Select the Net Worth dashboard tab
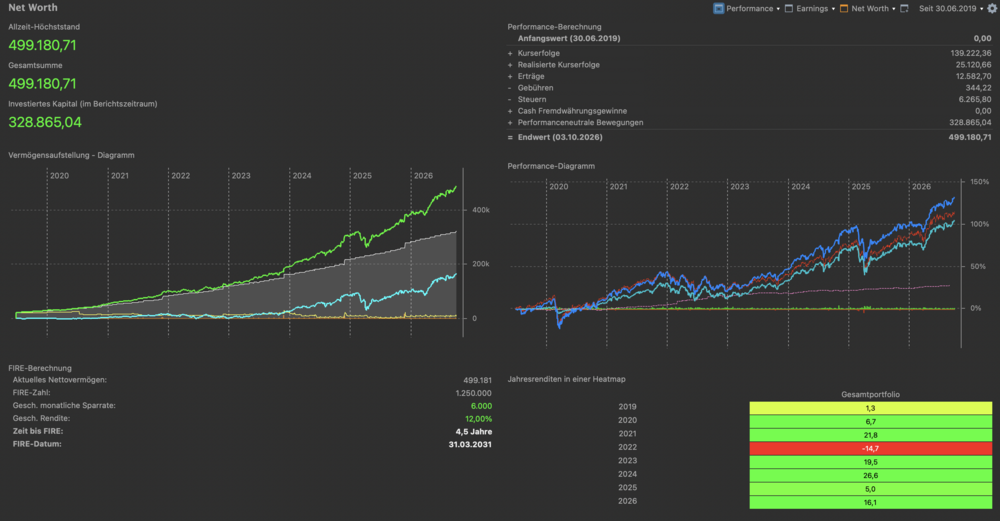 864,8
